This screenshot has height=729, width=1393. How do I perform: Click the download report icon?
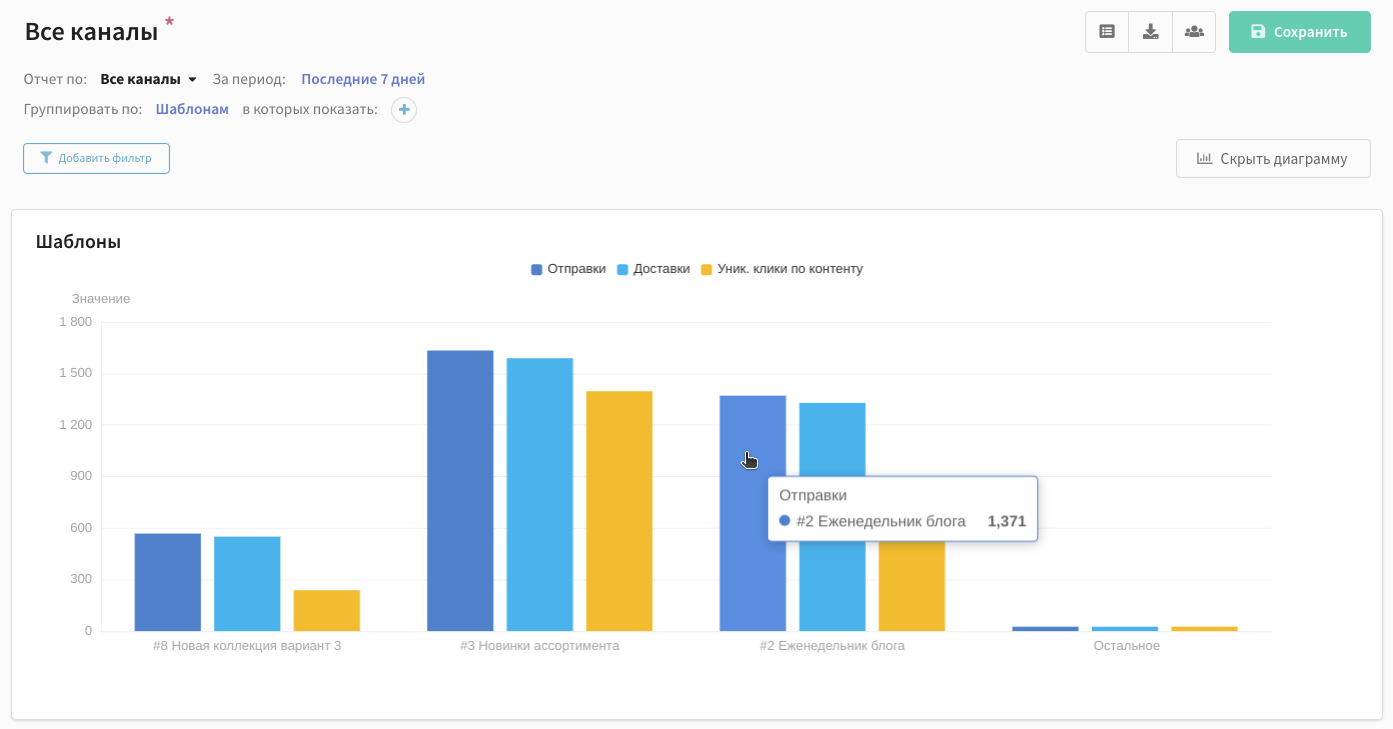coord(1150,31)
